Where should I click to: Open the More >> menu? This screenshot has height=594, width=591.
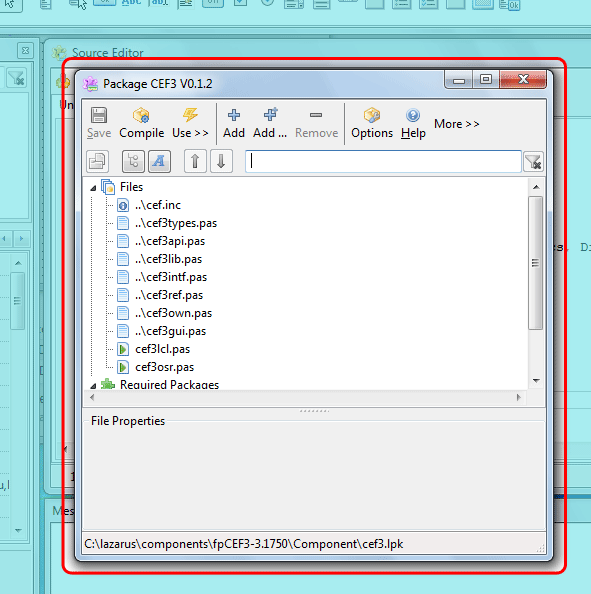tap(457, 124)
